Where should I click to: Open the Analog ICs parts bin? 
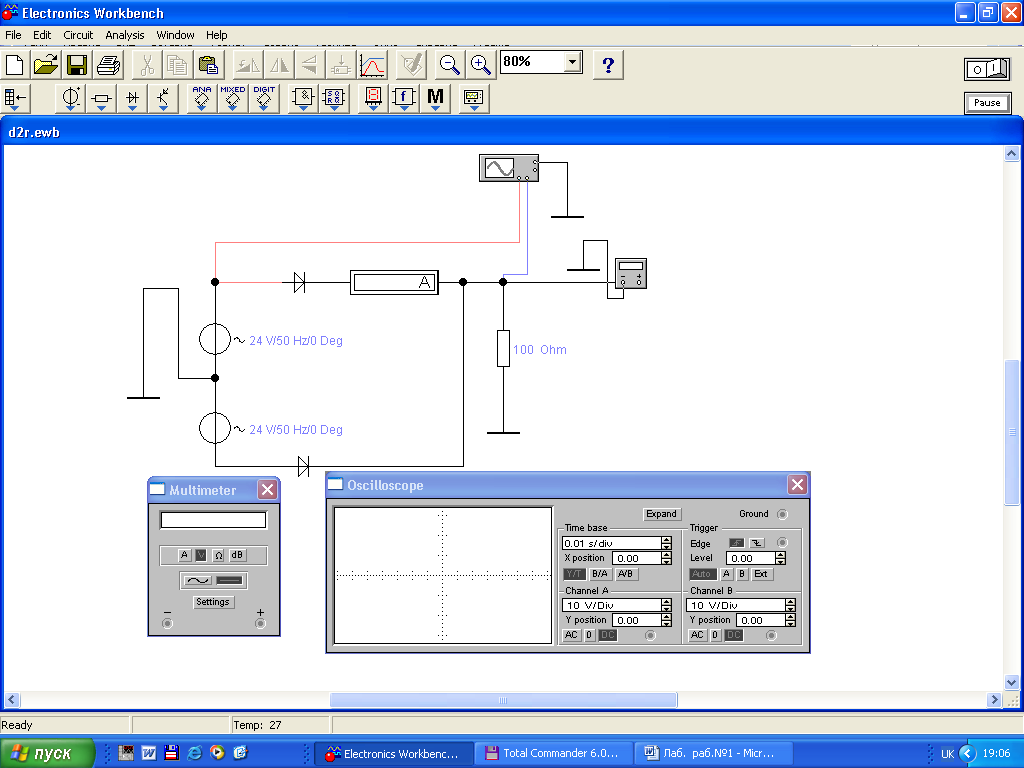[x=202, y=99]
